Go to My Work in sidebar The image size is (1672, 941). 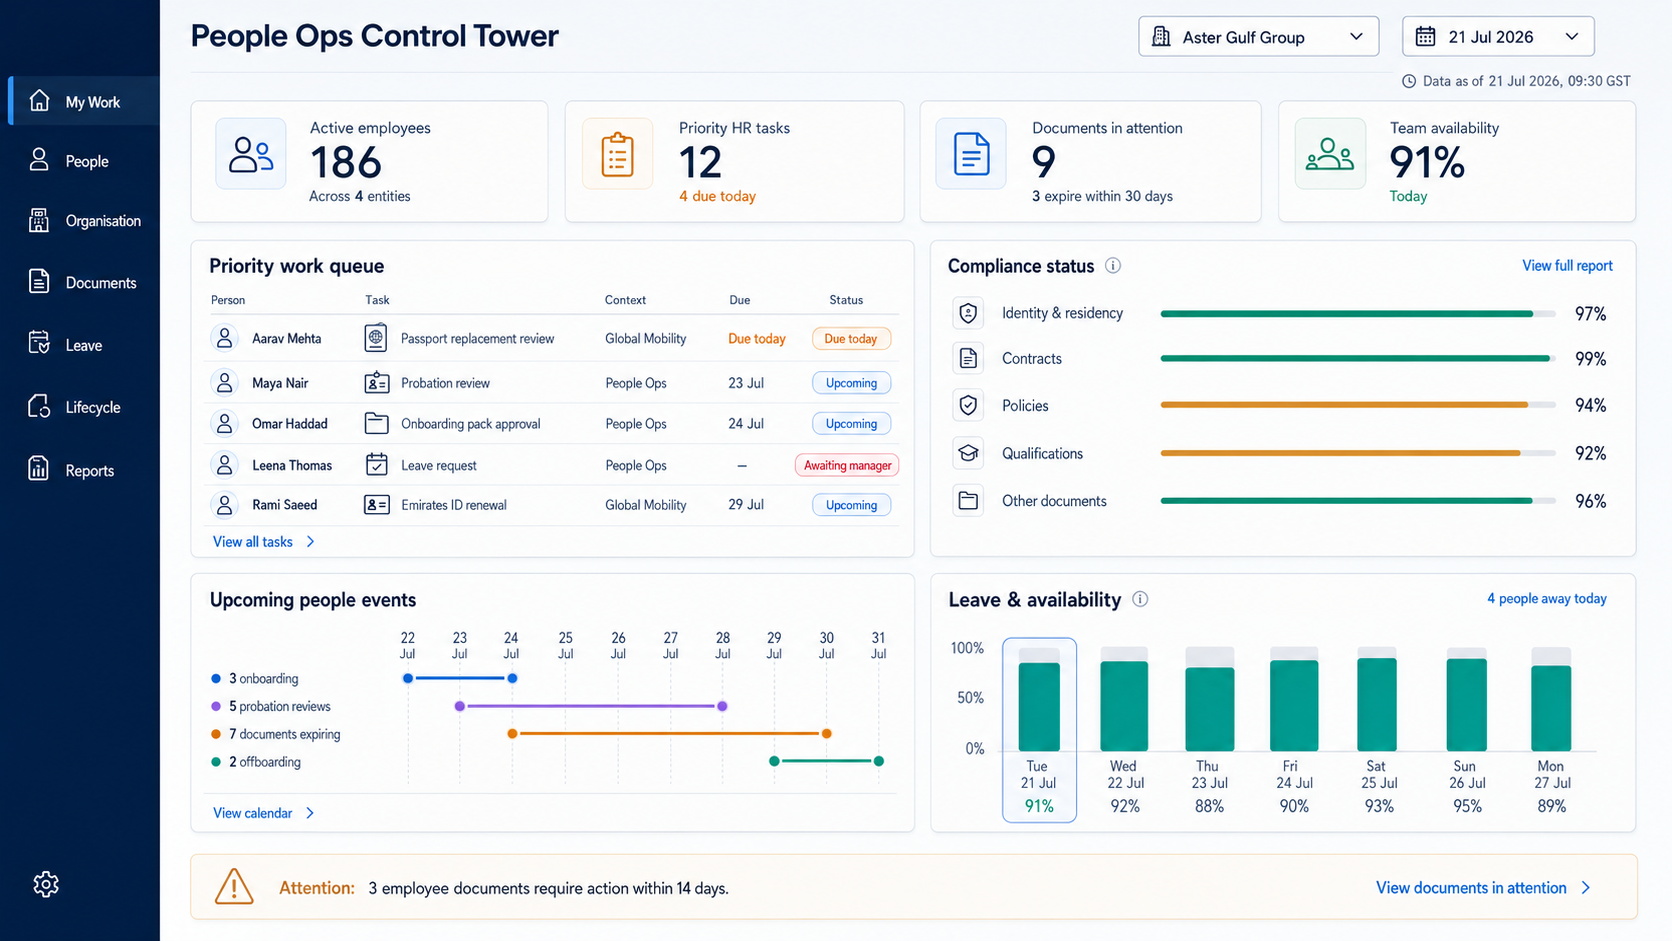click(84, 101)
